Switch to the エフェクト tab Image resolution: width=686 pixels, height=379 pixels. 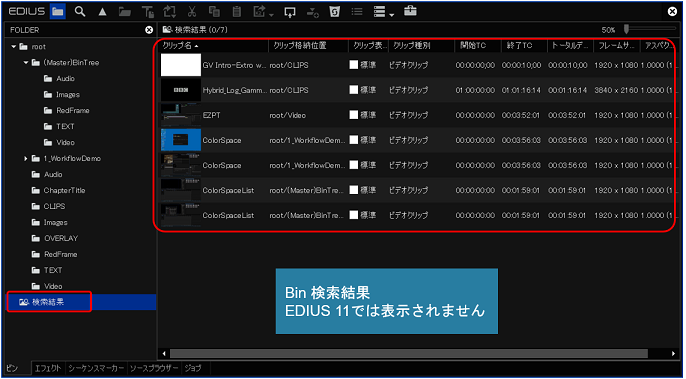click(48, 368)
